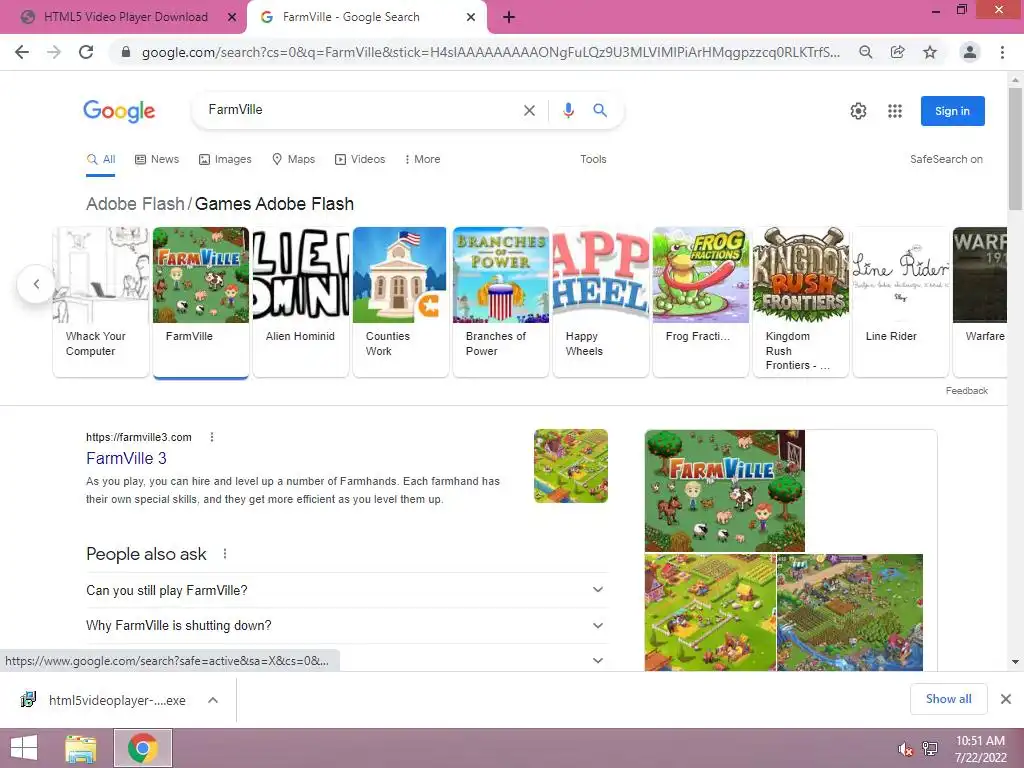Select the All results tab
1024x768 pixels.
click(x=101, y=159)
